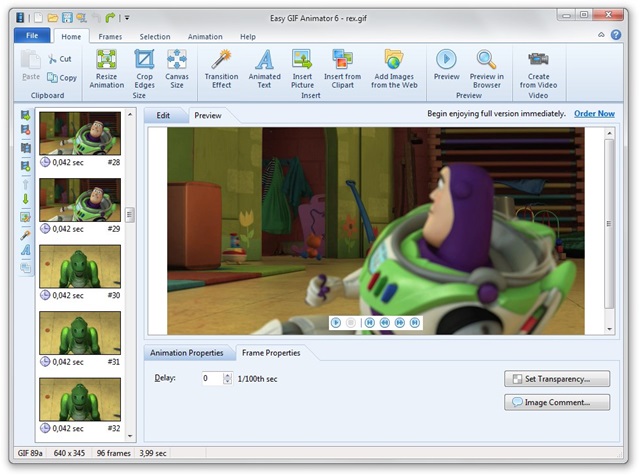Jump to last frame in preview controls
This screenshot has width=640, height=476.
415,323
